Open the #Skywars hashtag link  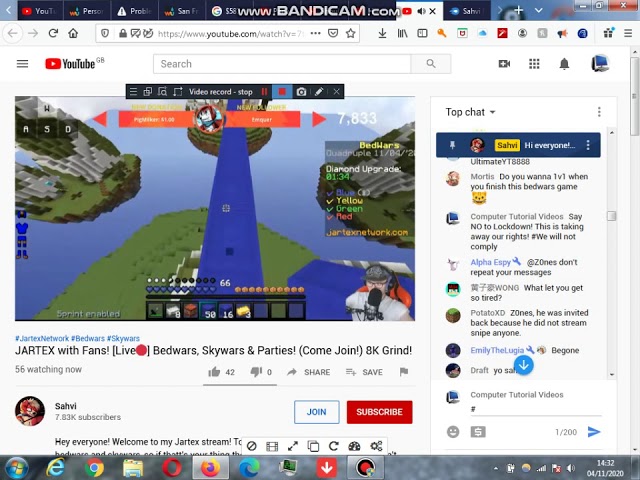[123, 338]
